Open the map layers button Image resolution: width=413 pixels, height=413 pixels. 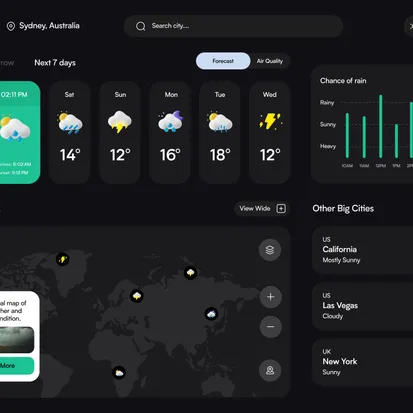pos(270,250)
